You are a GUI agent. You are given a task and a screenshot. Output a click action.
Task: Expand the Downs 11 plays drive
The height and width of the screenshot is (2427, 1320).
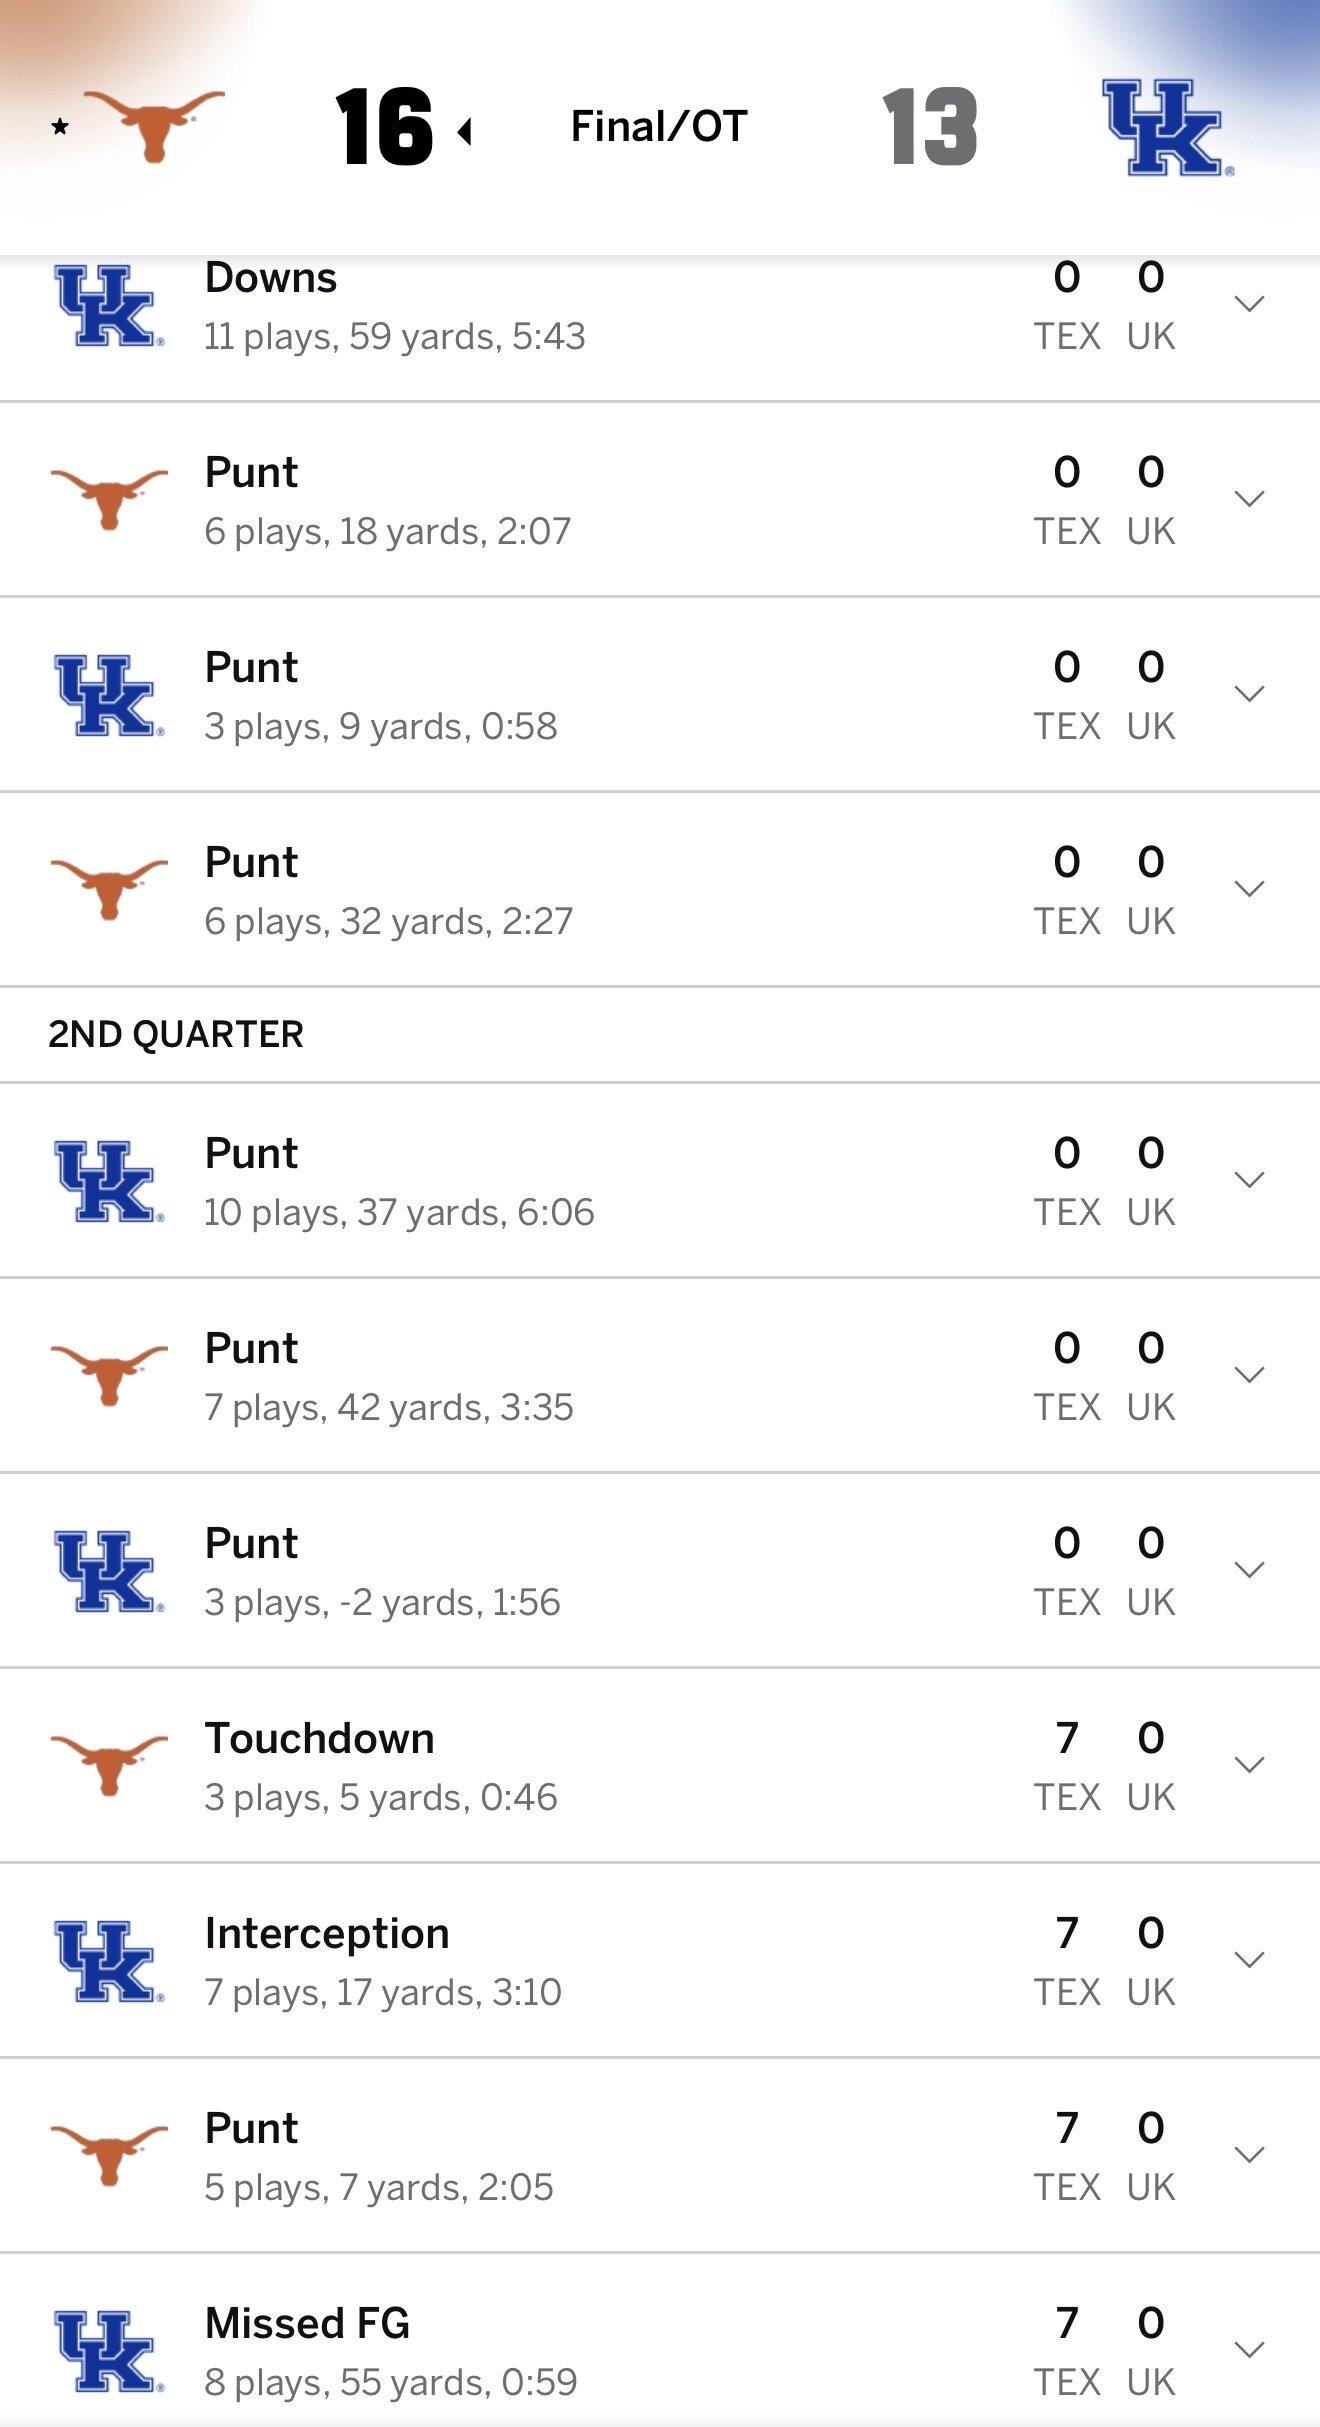coord(1249,304)
